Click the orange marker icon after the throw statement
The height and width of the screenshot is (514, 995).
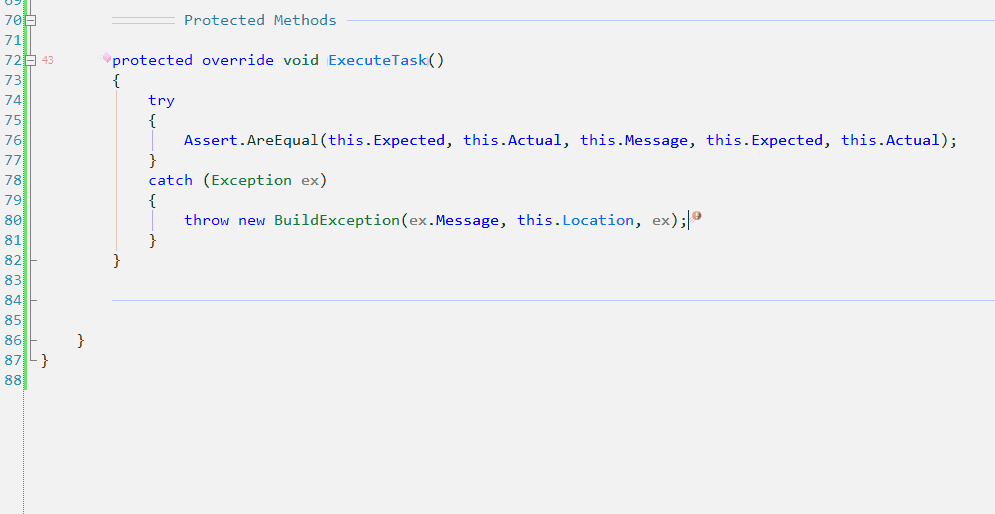point(696,216)
